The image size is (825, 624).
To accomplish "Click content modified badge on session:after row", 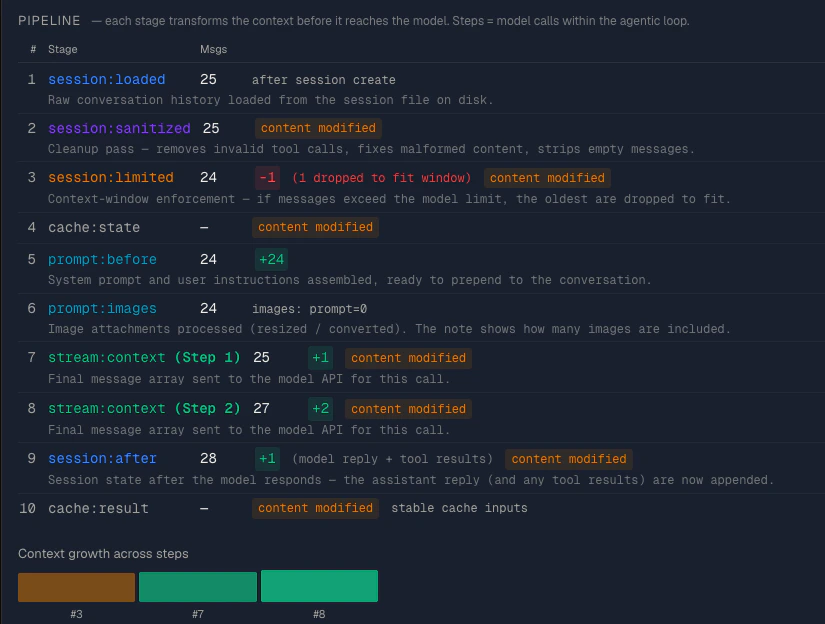I will click(569, 459).
